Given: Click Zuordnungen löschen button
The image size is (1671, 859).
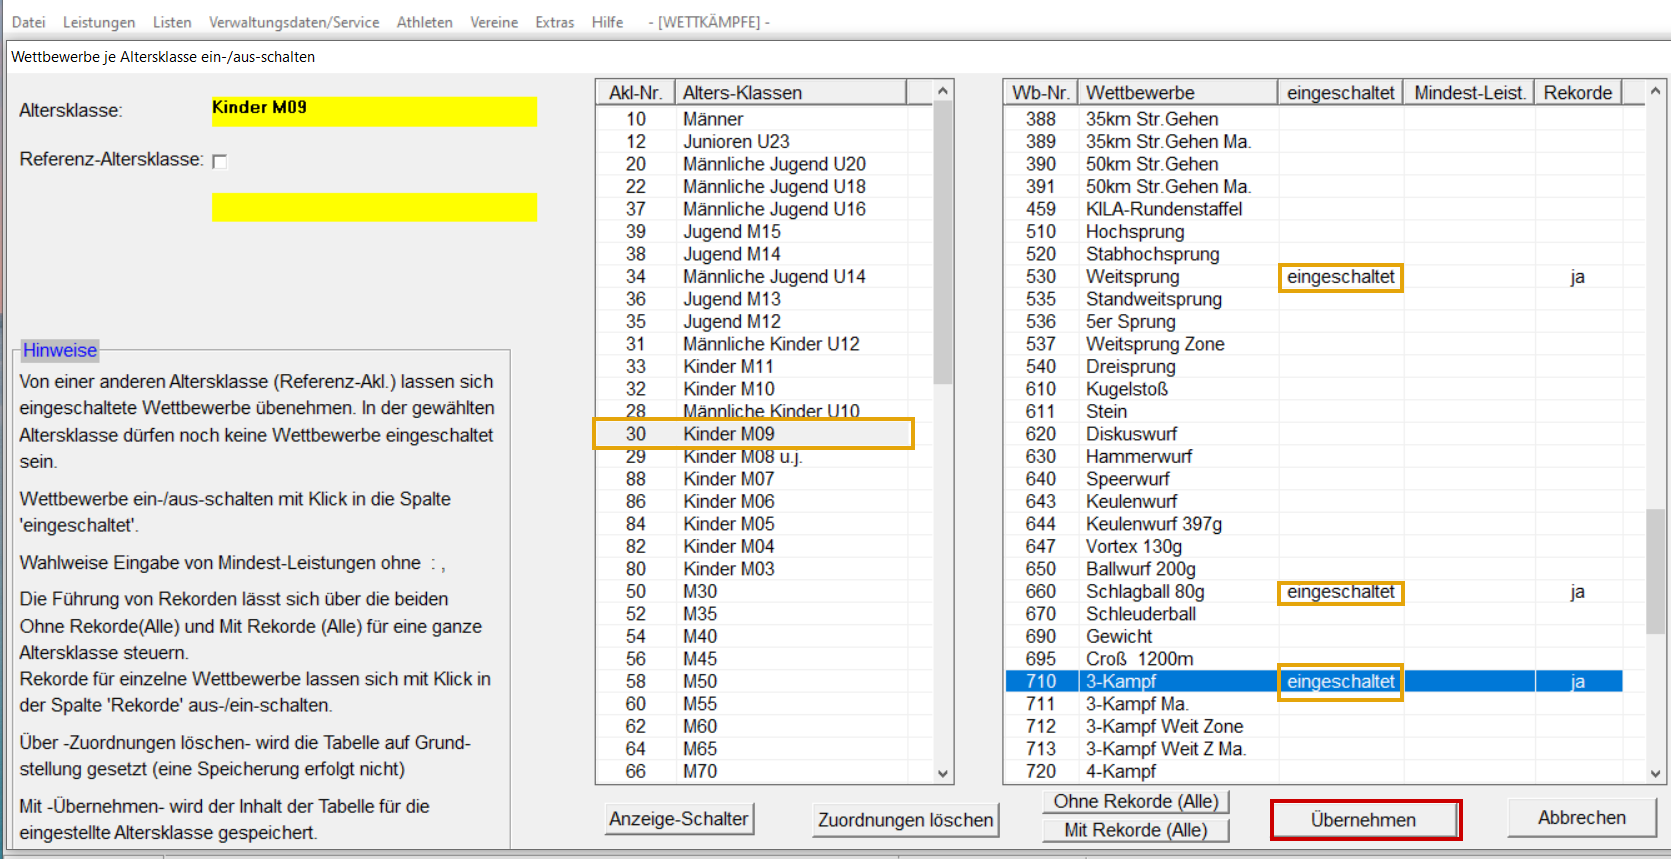Looking at the screenshot, I should point(905,820).
